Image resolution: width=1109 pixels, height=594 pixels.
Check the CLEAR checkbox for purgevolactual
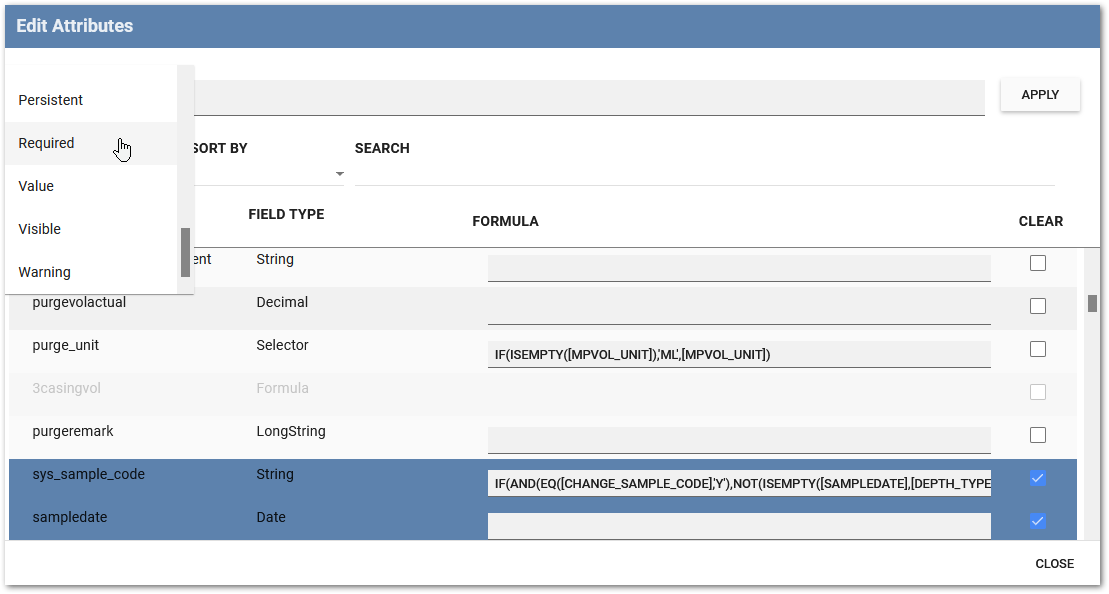click(1037, 306)
